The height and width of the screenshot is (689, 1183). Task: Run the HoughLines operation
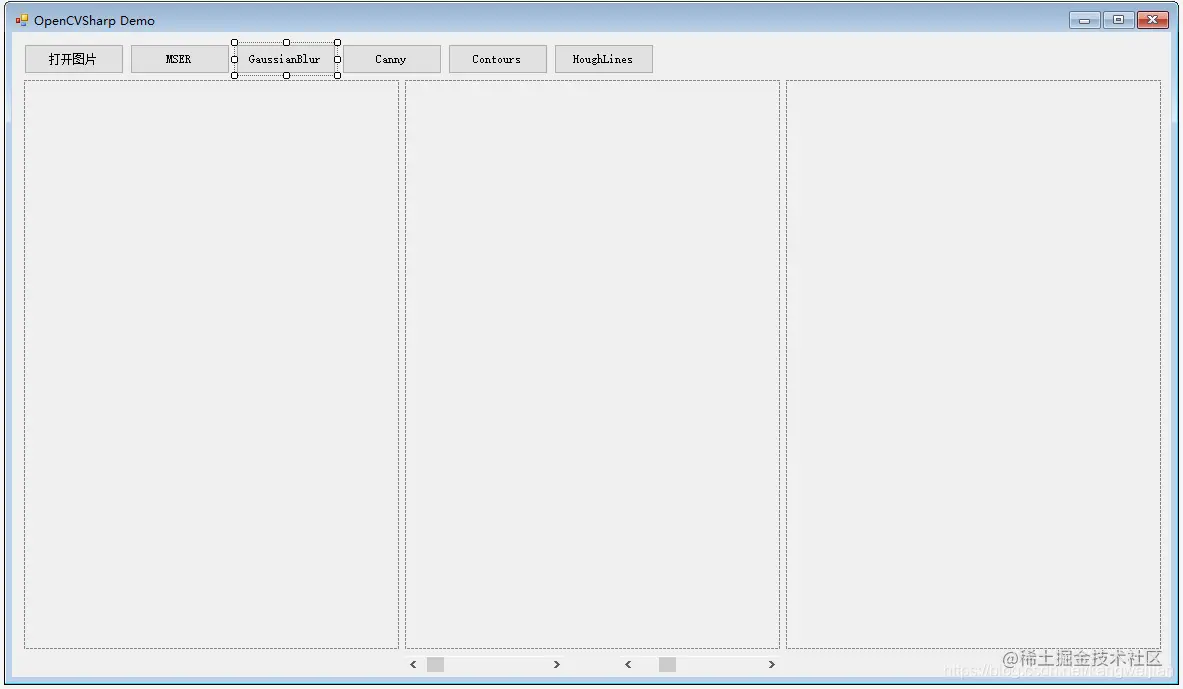[603, 58]
